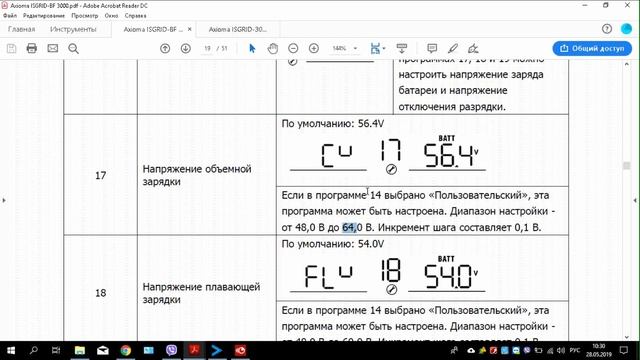Click the read mode scrolling icon
Image resolution: width=640 pixels, height=360 pixels.
[402, 49]
